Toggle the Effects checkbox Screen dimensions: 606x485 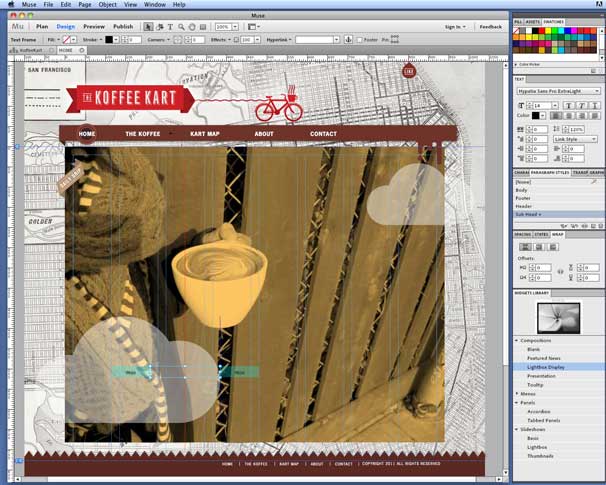point(236,40)
